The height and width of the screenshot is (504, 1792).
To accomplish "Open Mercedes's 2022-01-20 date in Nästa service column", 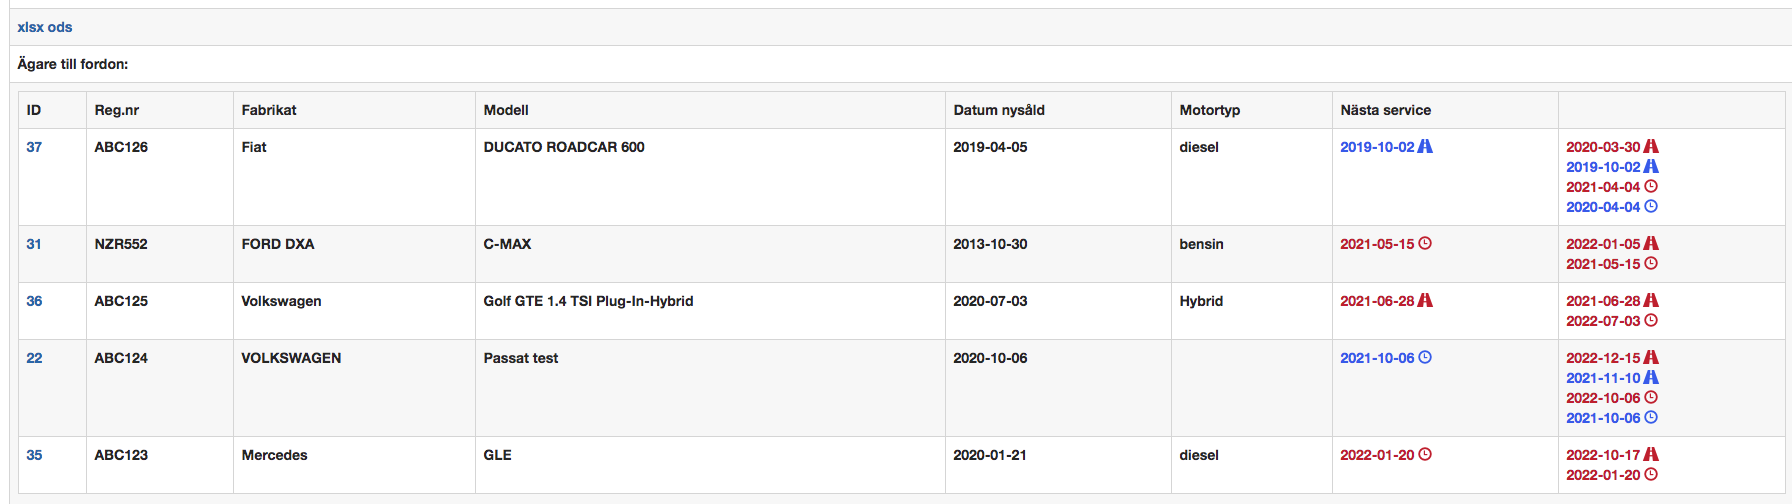I will click(x=1377, y=455).
